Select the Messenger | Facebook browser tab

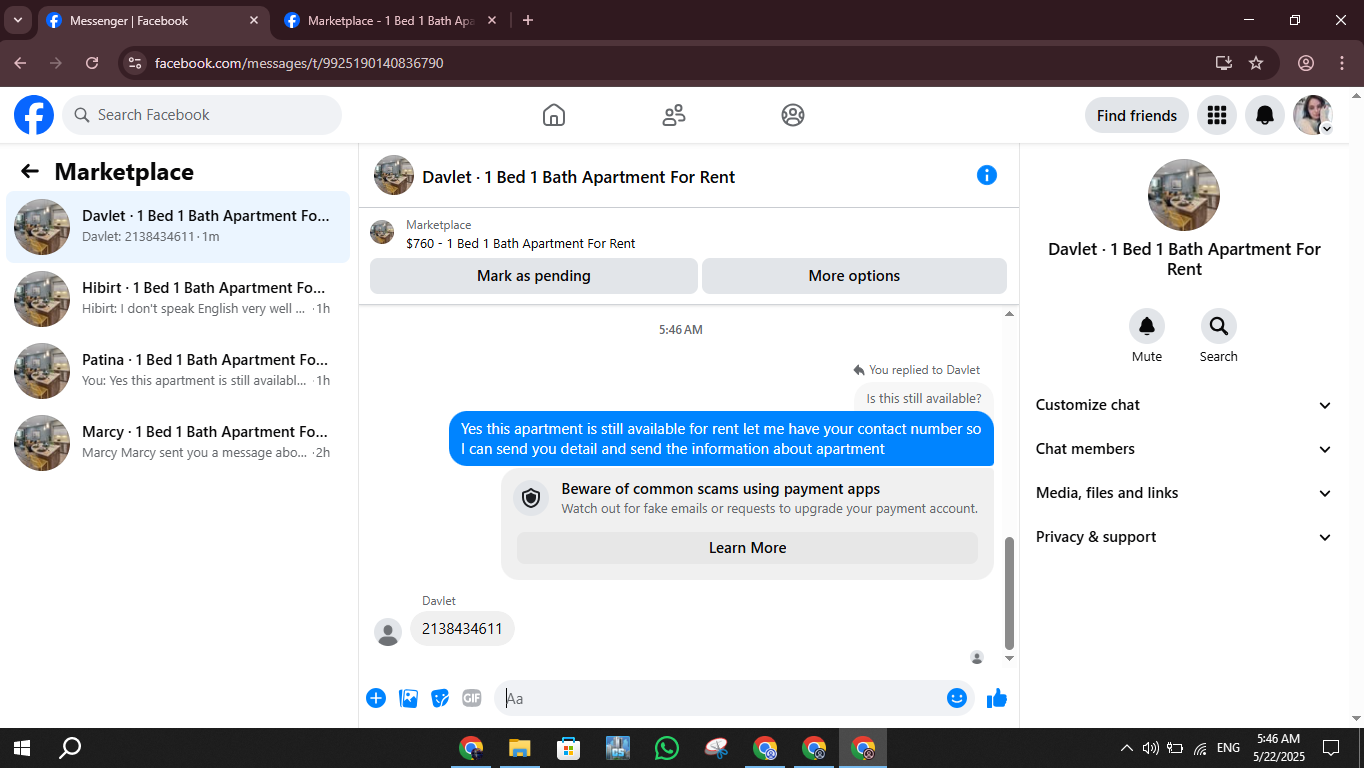point(152,20)
